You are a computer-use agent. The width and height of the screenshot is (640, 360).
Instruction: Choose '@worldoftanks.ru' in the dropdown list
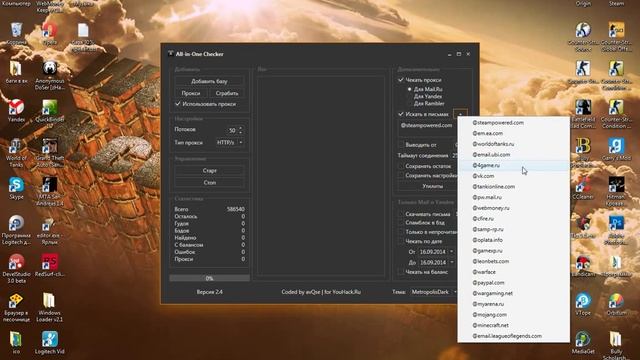513,144
